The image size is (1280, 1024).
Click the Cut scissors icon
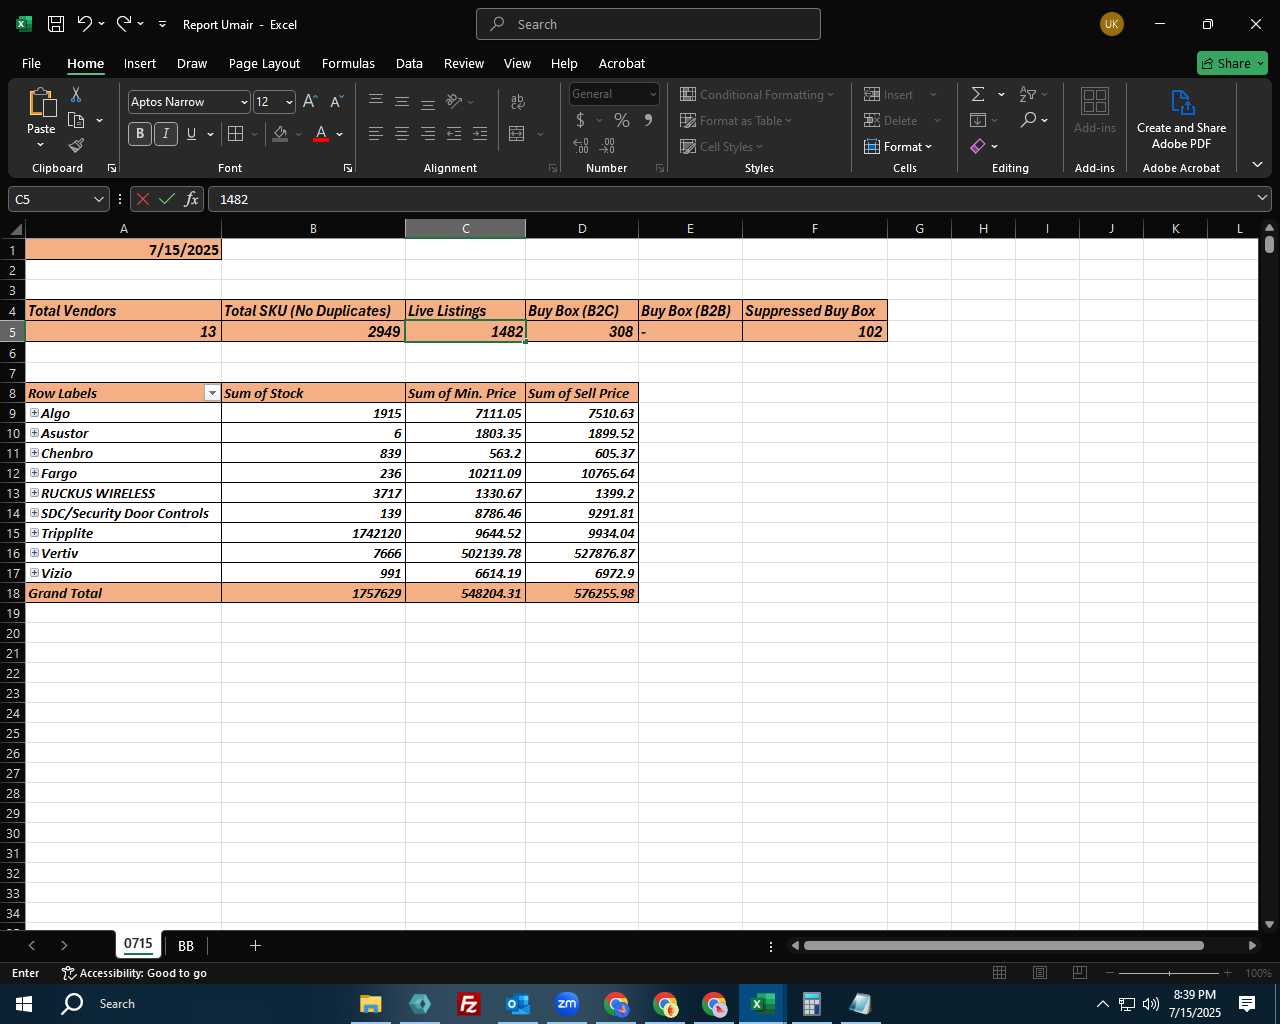click(x=75, y=94)
